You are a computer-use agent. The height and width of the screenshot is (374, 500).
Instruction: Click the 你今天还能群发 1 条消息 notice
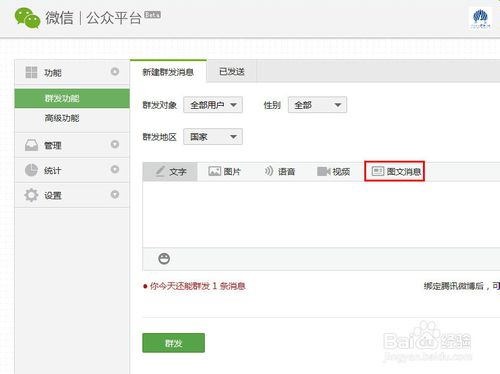197,286
